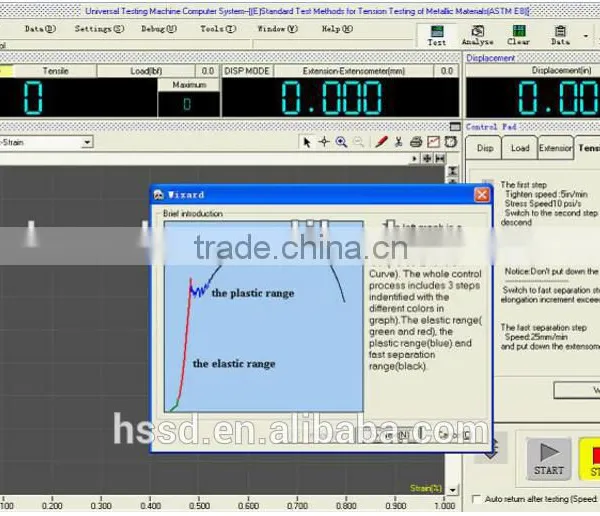The height and width of the screenshot is (516, 600).
Task: Switch to the Extension control tab
Action: pyautogui.click(x=555, y=148)
